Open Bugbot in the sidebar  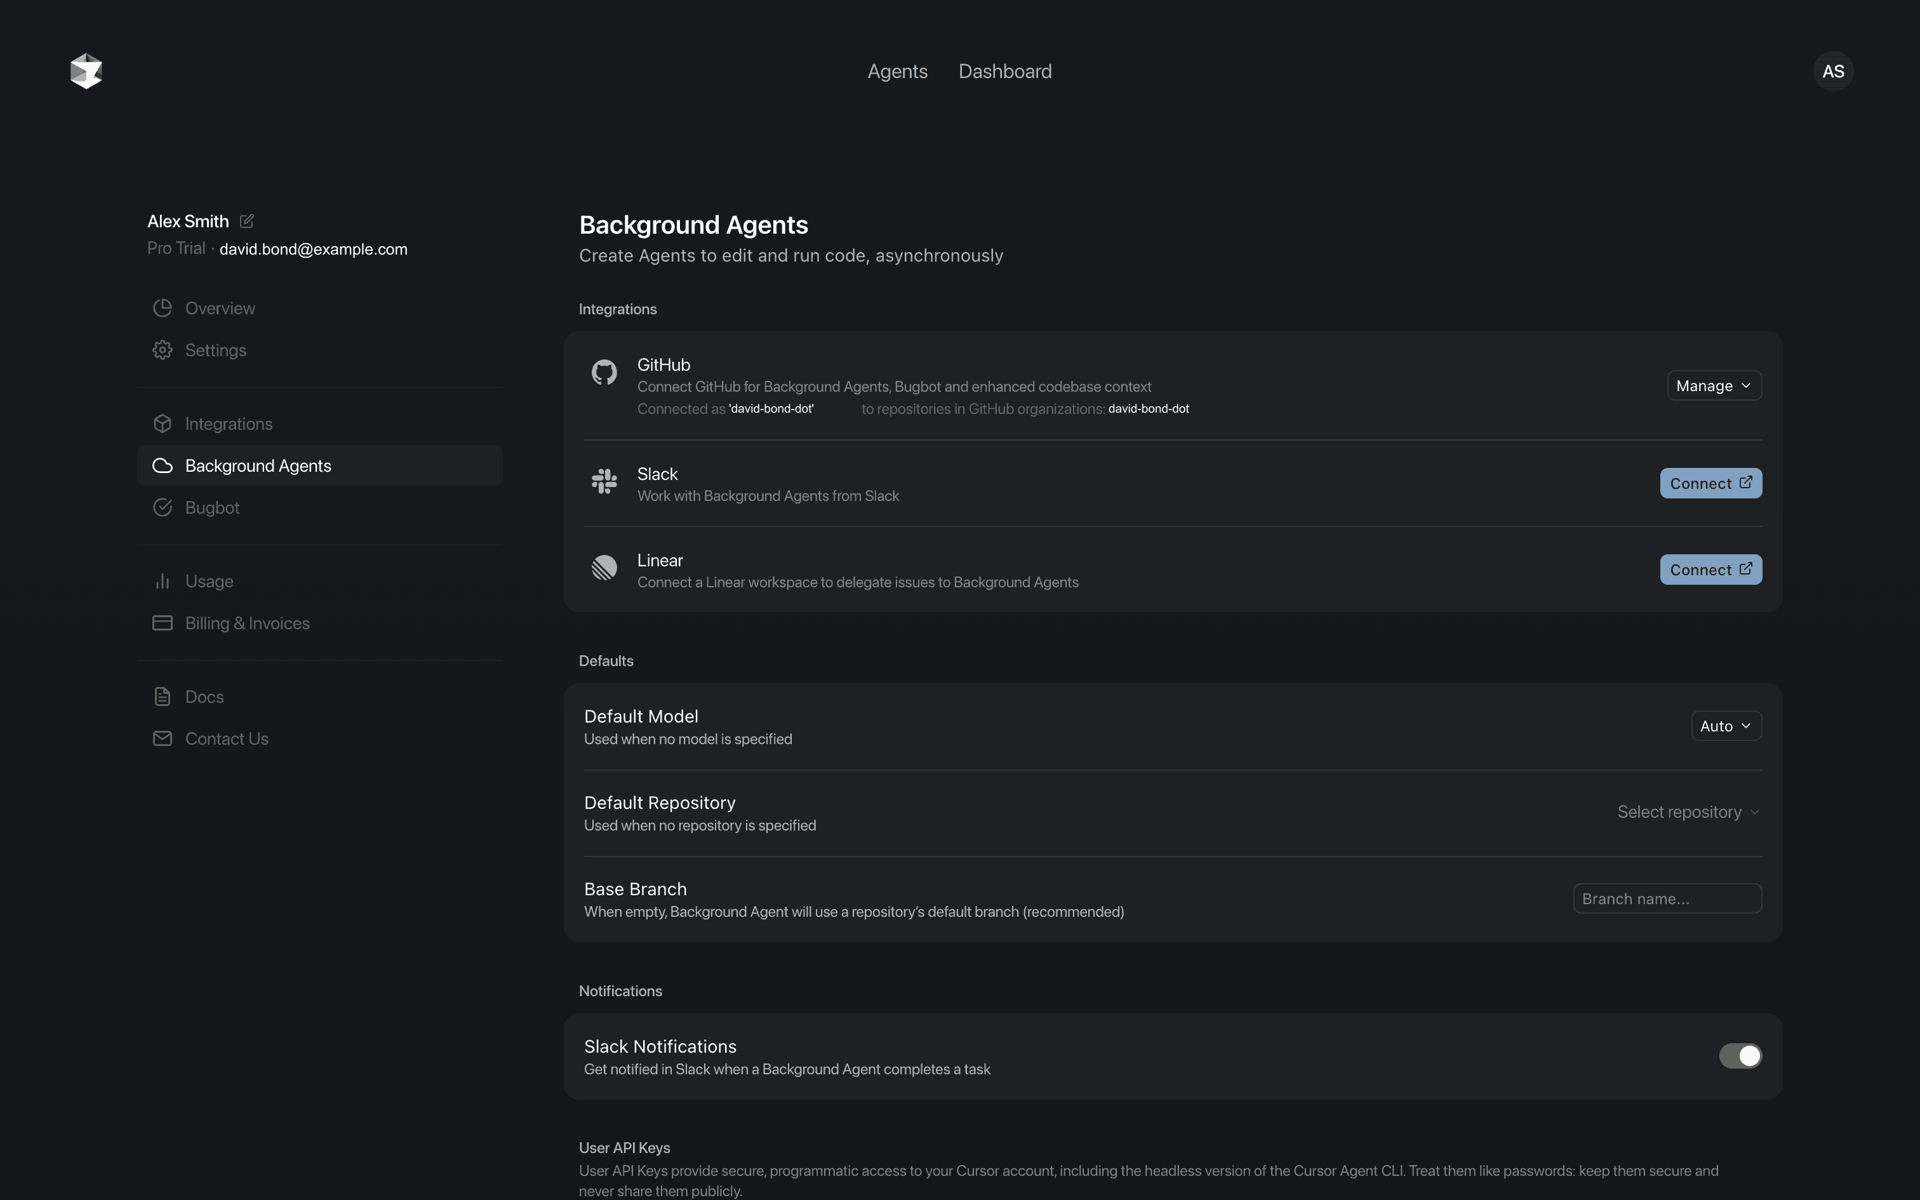tap(320, 508)
